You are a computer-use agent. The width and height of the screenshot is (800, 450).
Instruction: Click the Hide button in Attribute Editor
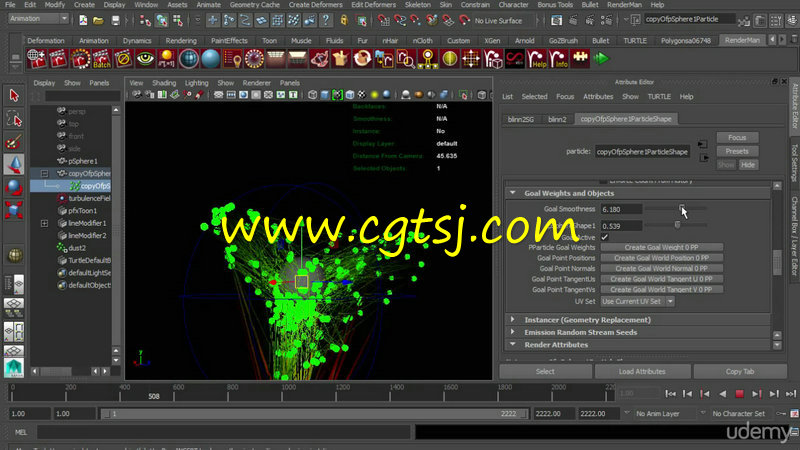(748, 165)
